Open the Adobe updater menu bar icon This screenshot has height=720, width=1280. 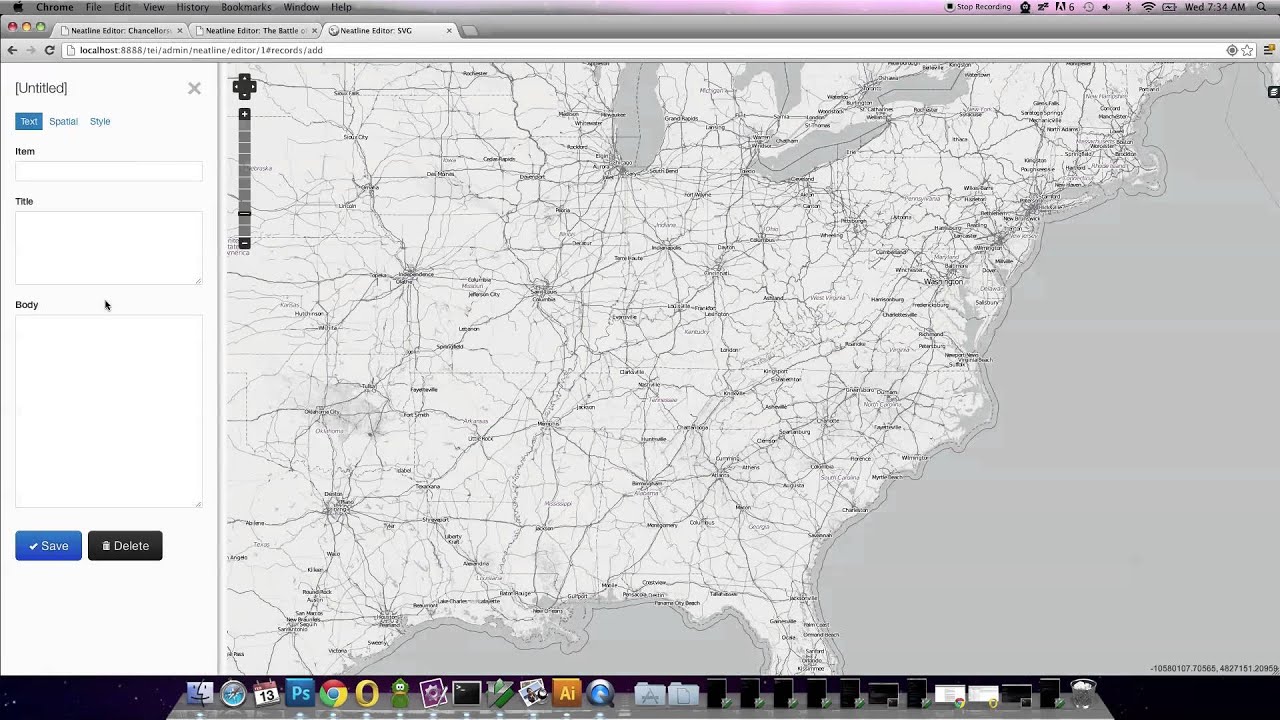click(x=1064, y=7)
